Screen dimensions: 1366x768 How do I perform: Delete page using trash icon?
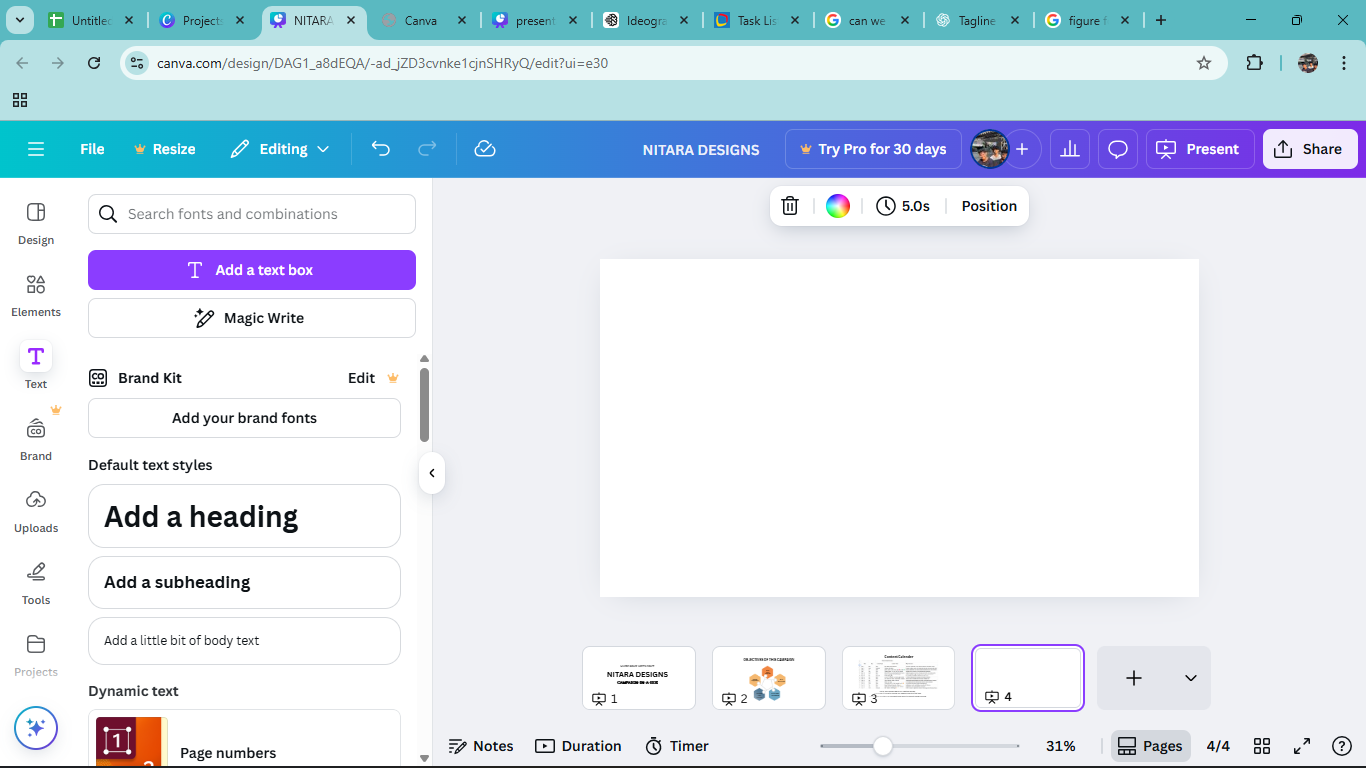pyautogui.click(x=790, y=206)
